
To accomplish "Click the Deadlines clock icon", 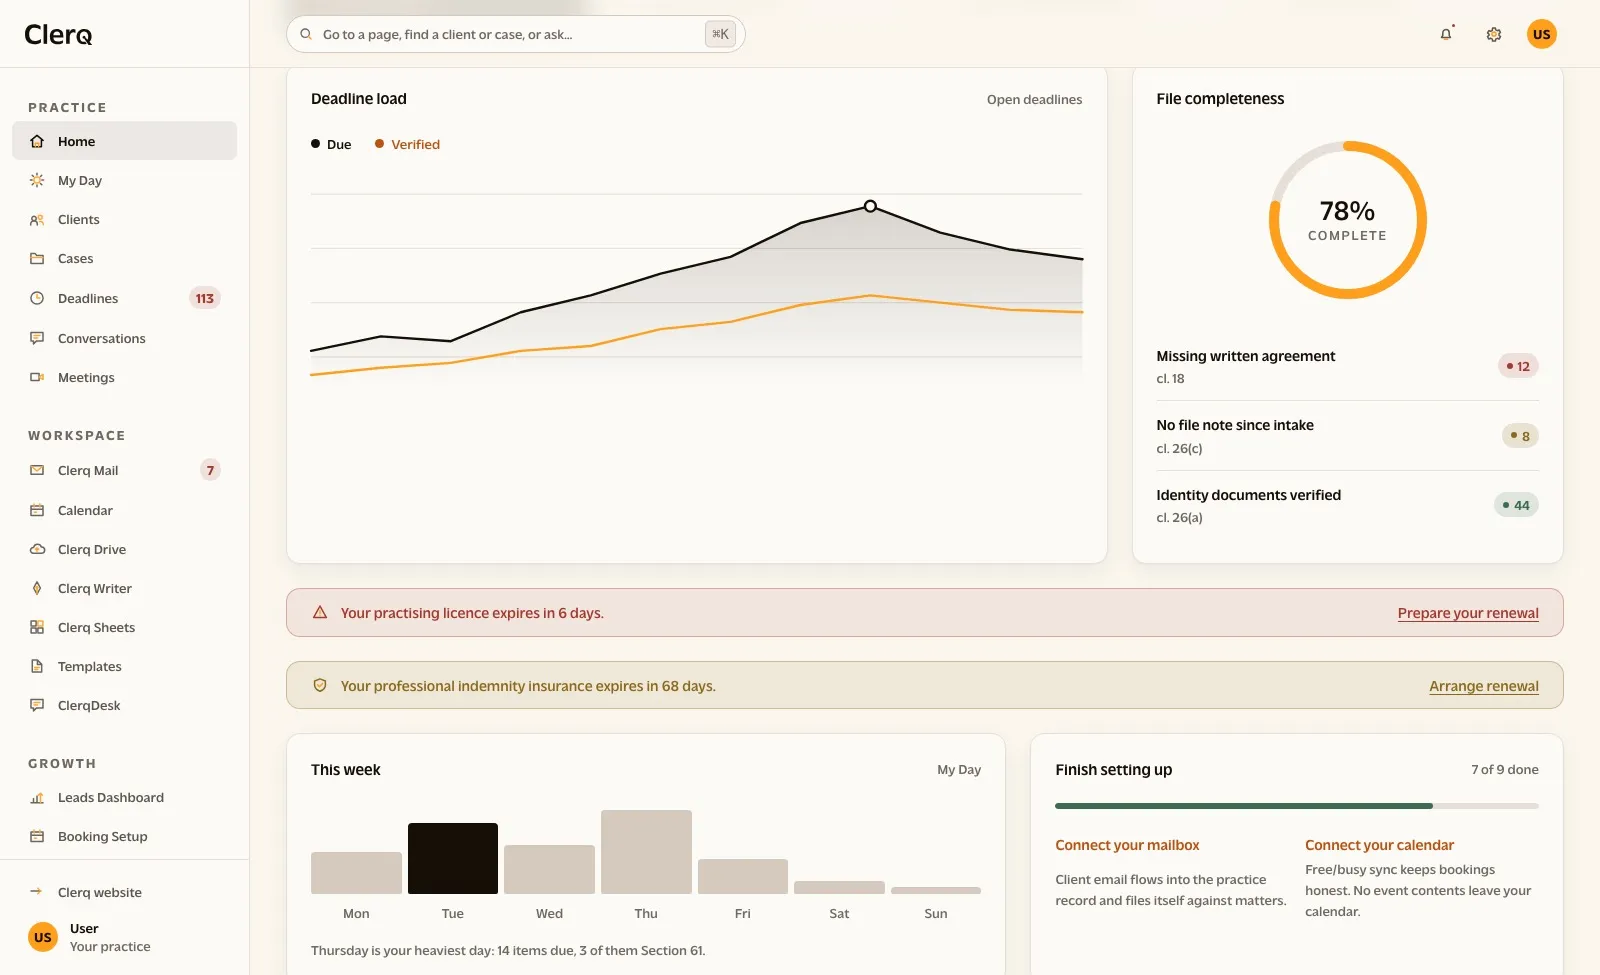I will [37, 298].
